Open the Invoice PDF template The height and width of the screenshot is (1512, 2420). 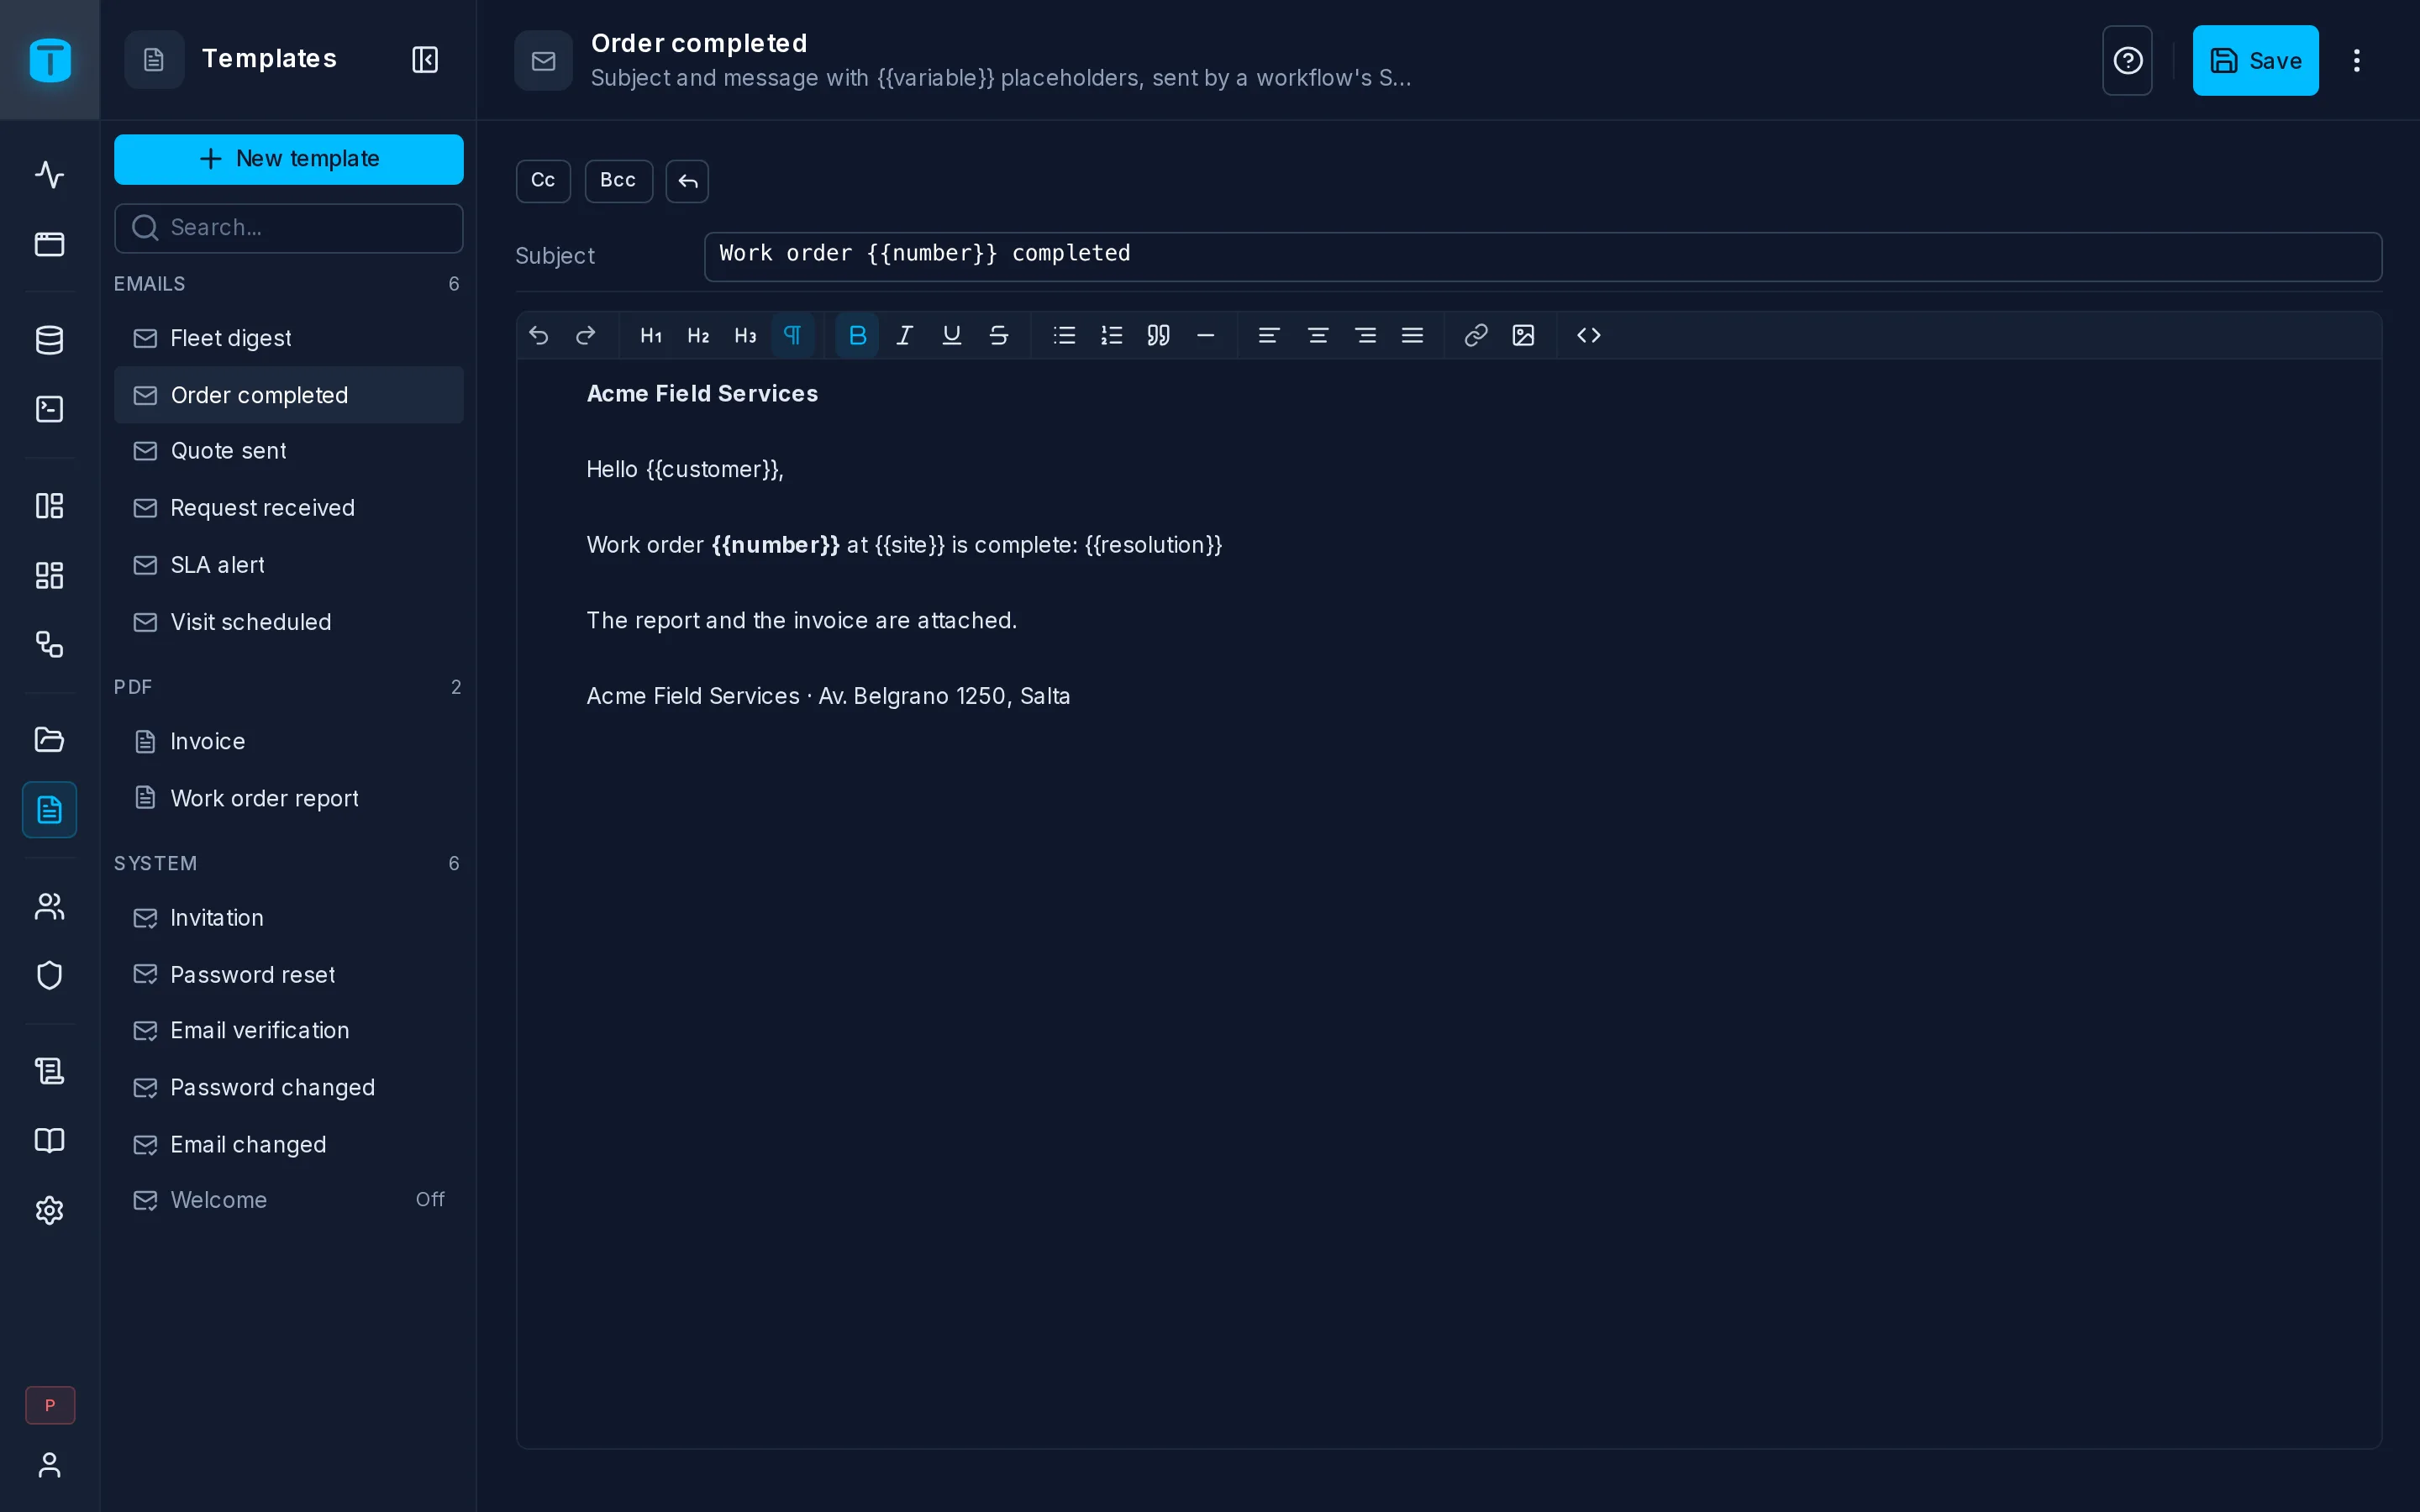pos(289,741)
